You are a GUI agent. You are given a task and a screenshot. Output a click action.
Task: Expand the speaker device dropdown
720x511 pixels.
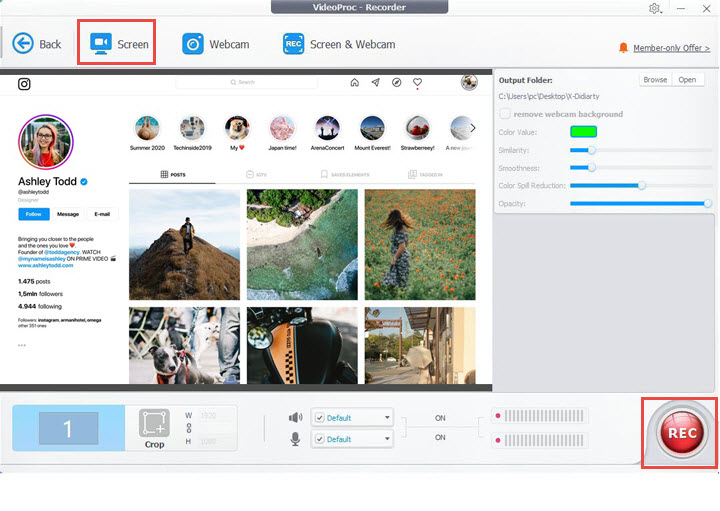coord(386,418)
